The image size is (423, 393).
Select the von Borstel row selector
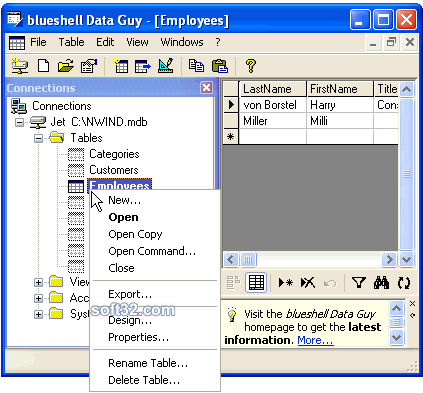[231, 105]
